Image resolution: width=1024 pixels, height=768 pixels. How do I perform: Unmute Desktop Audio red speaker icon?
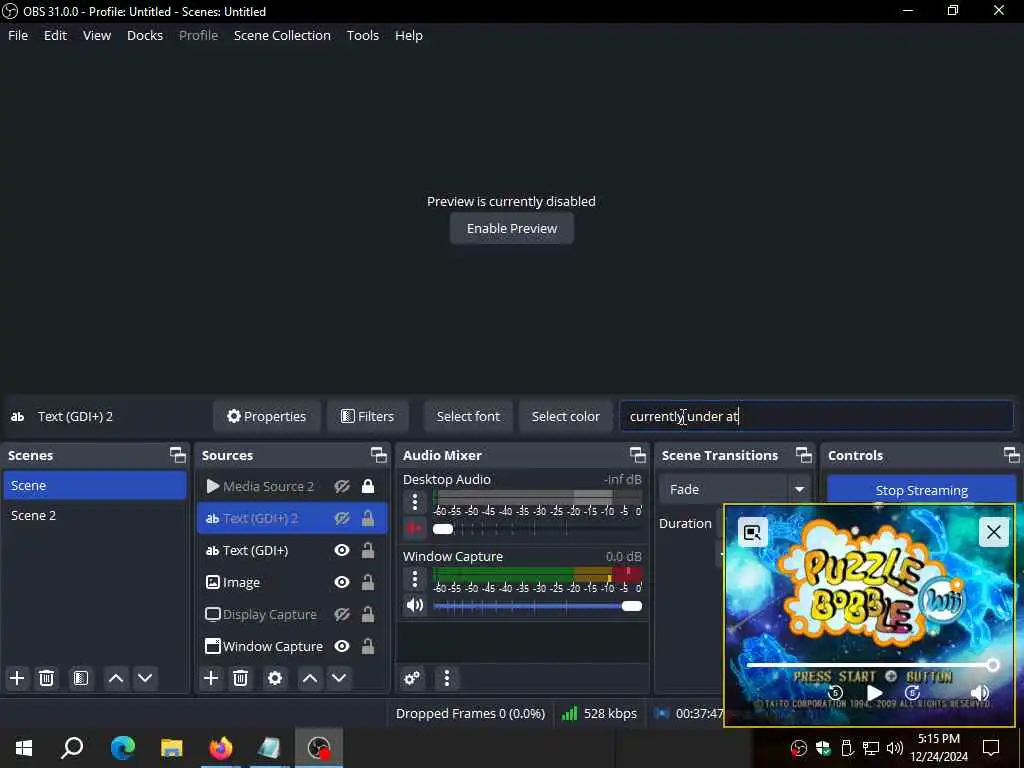tap(415, 528)
